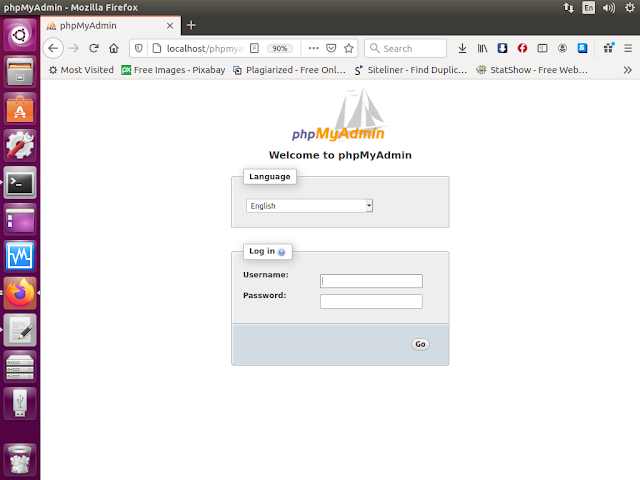Open a new browser tab
Screen dimensions: 640x480
191,25
